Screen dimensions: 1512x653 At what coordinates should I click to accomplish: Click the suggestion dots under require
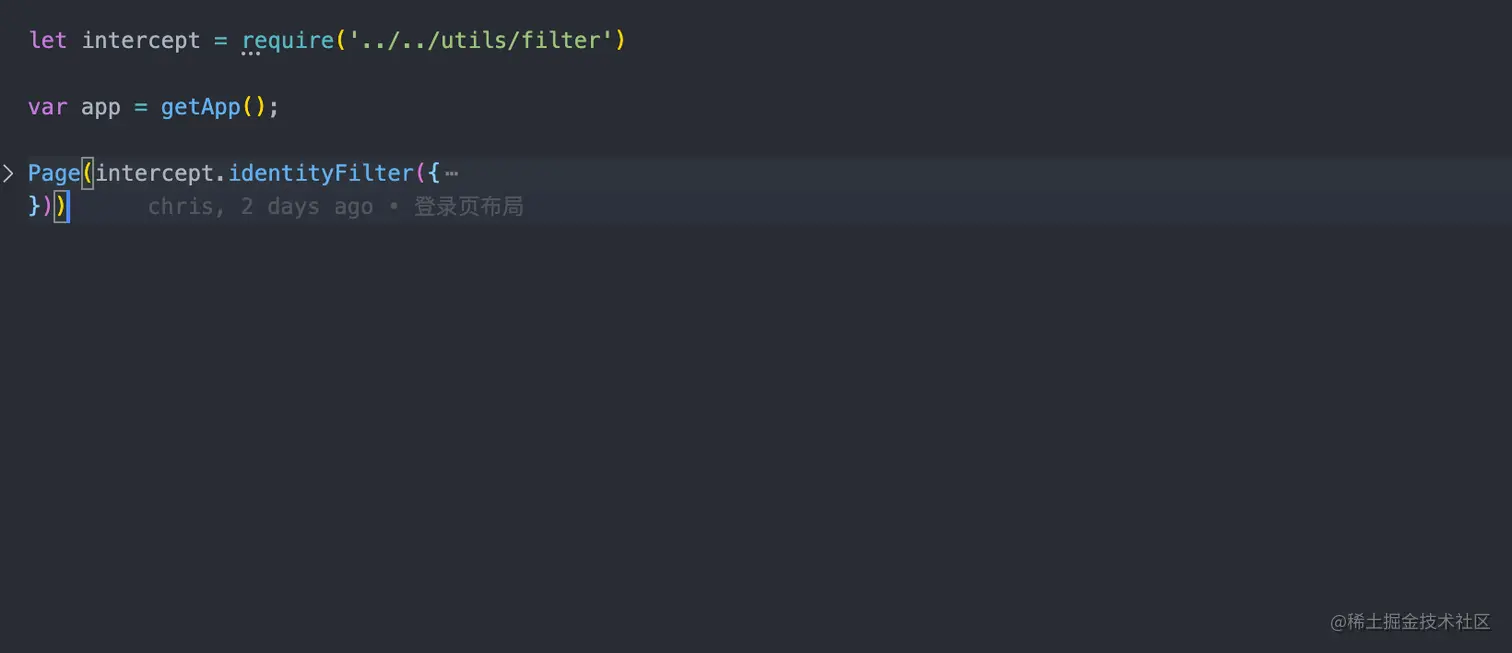(251, 54)
